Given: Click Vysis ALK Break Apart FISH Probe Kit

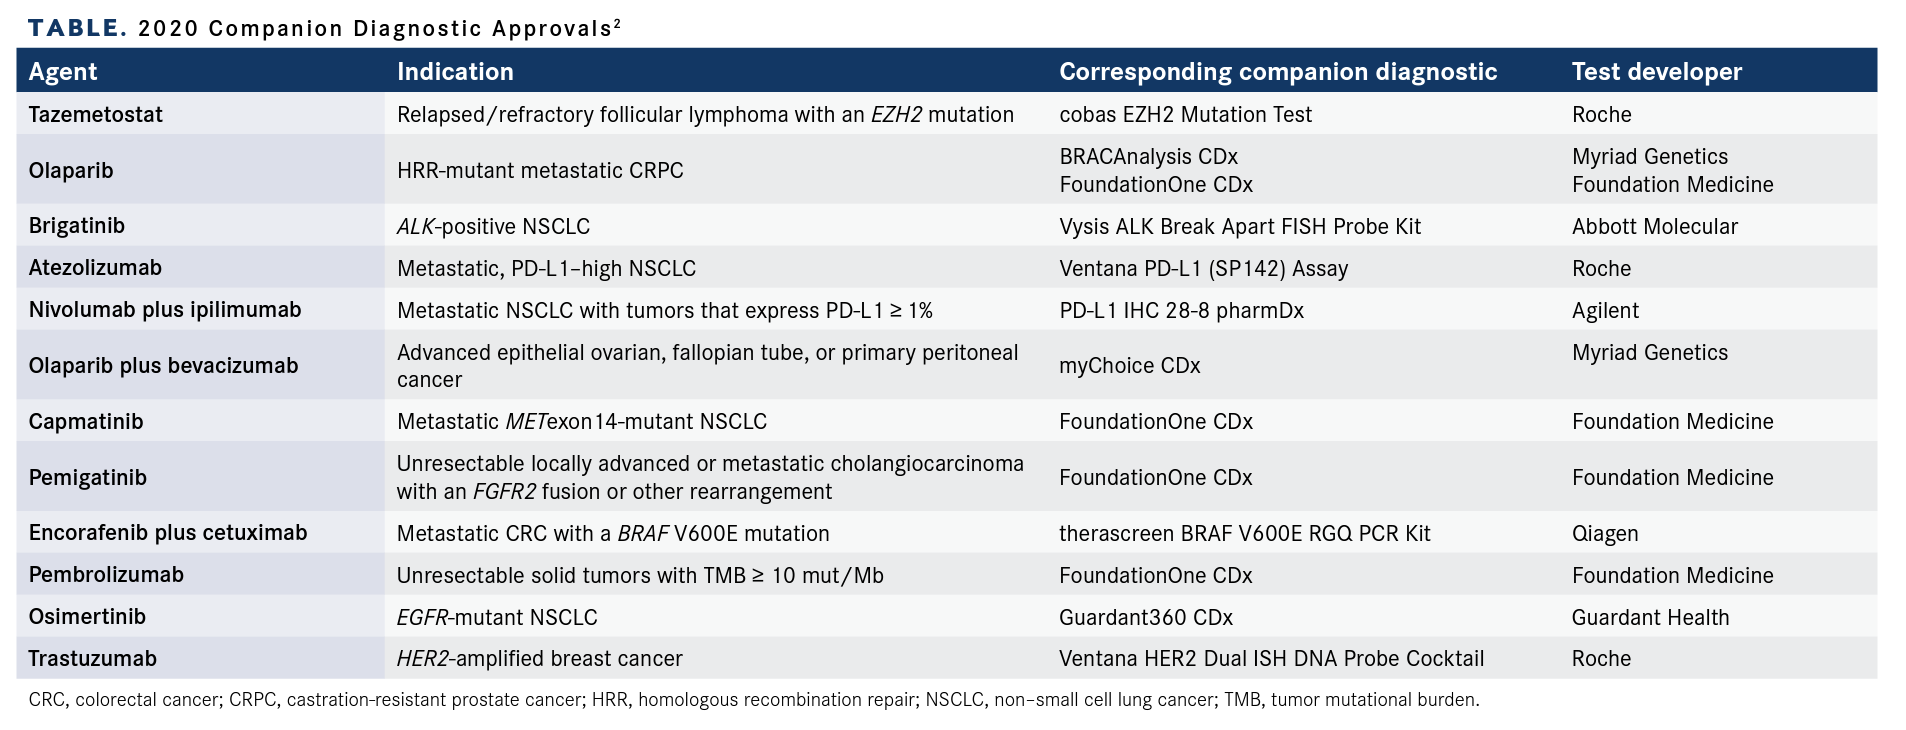Looking at the screenshot, I should pos(1240,227).
